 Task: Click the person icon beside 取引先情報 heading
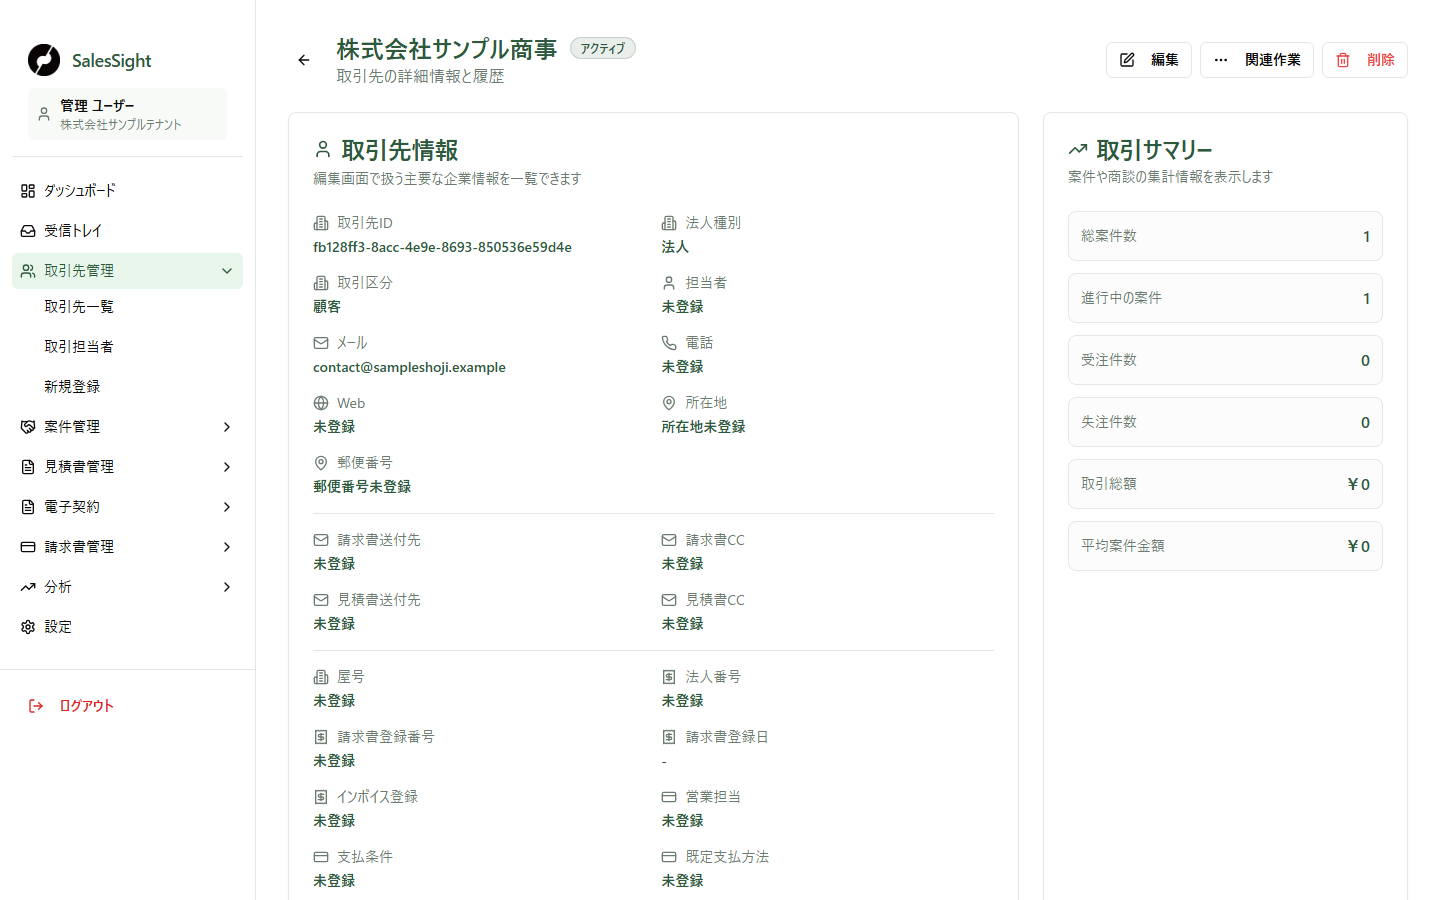[x=322, y=150]
